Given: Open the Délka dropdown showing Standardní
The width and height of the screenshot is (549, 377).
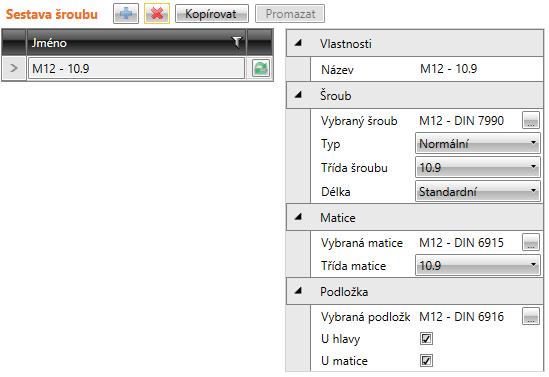Looking at the screenshot, I should tap(478, 191).
